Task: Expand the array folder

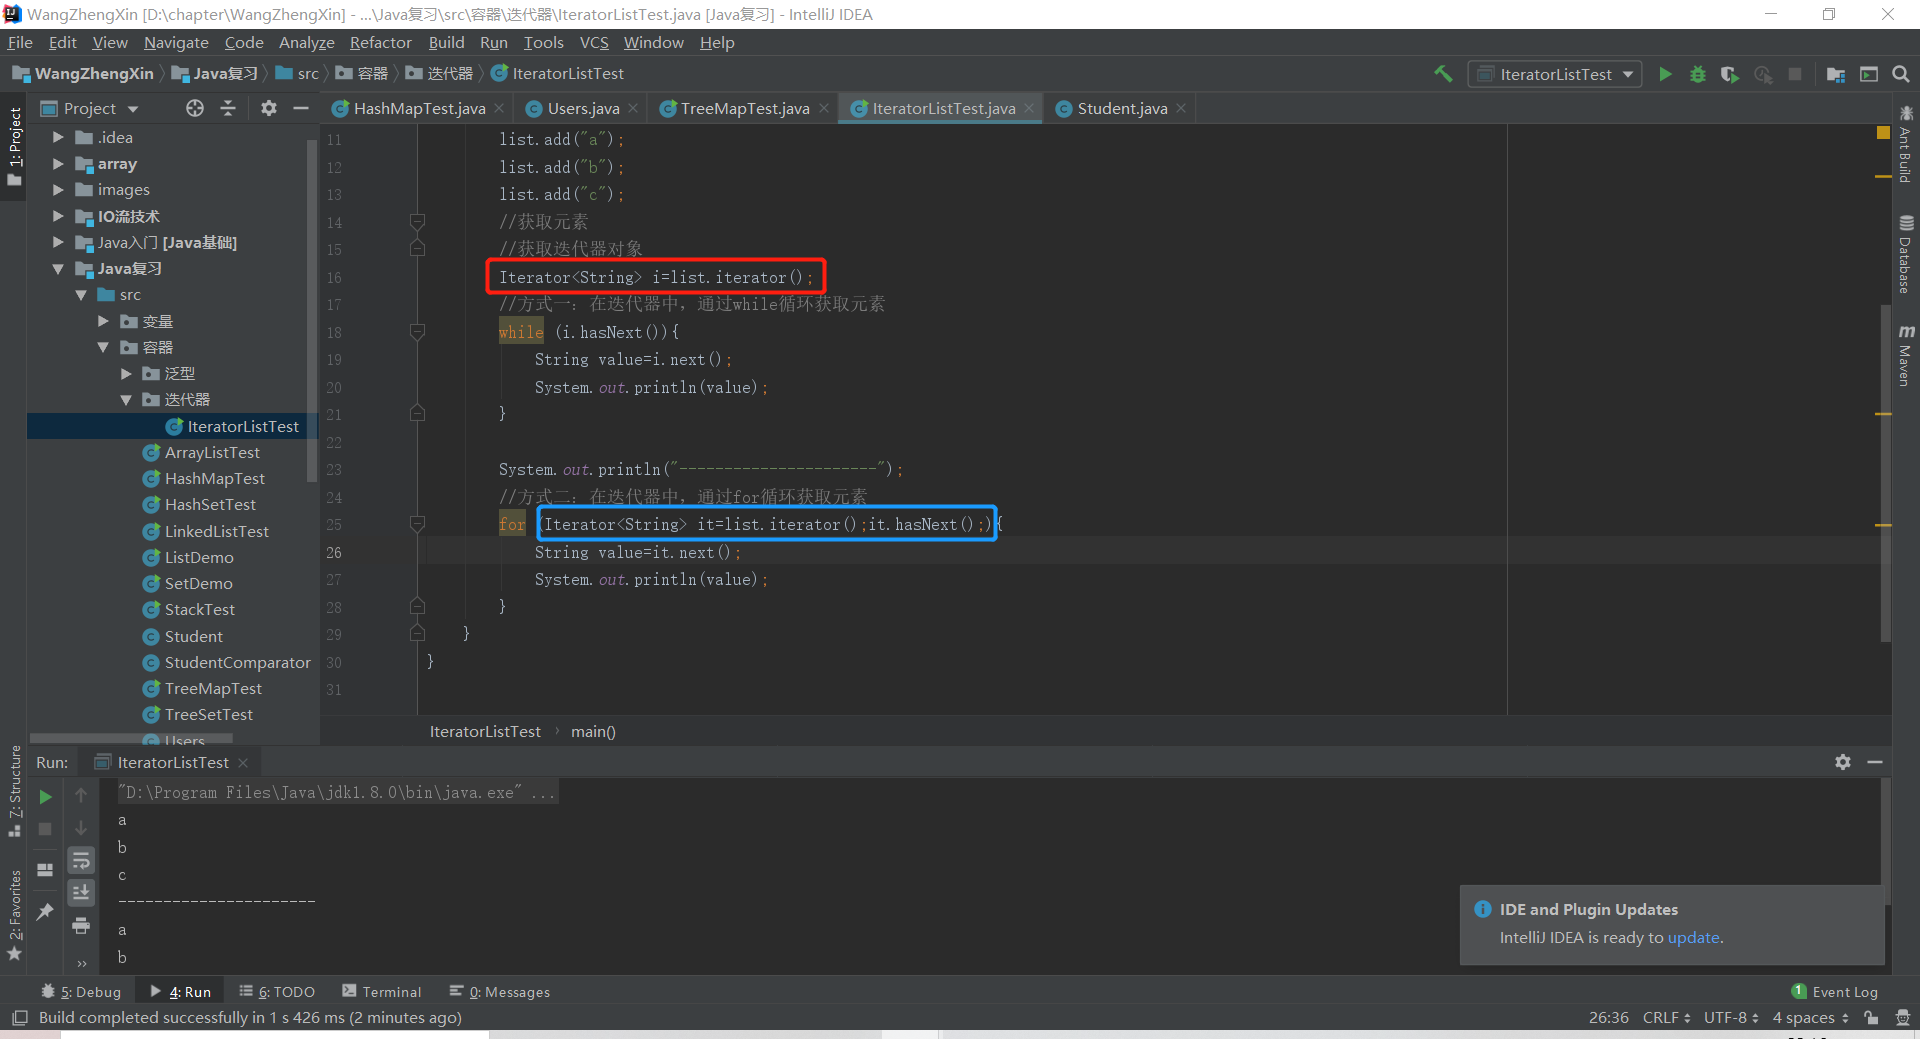Action: 58,163
